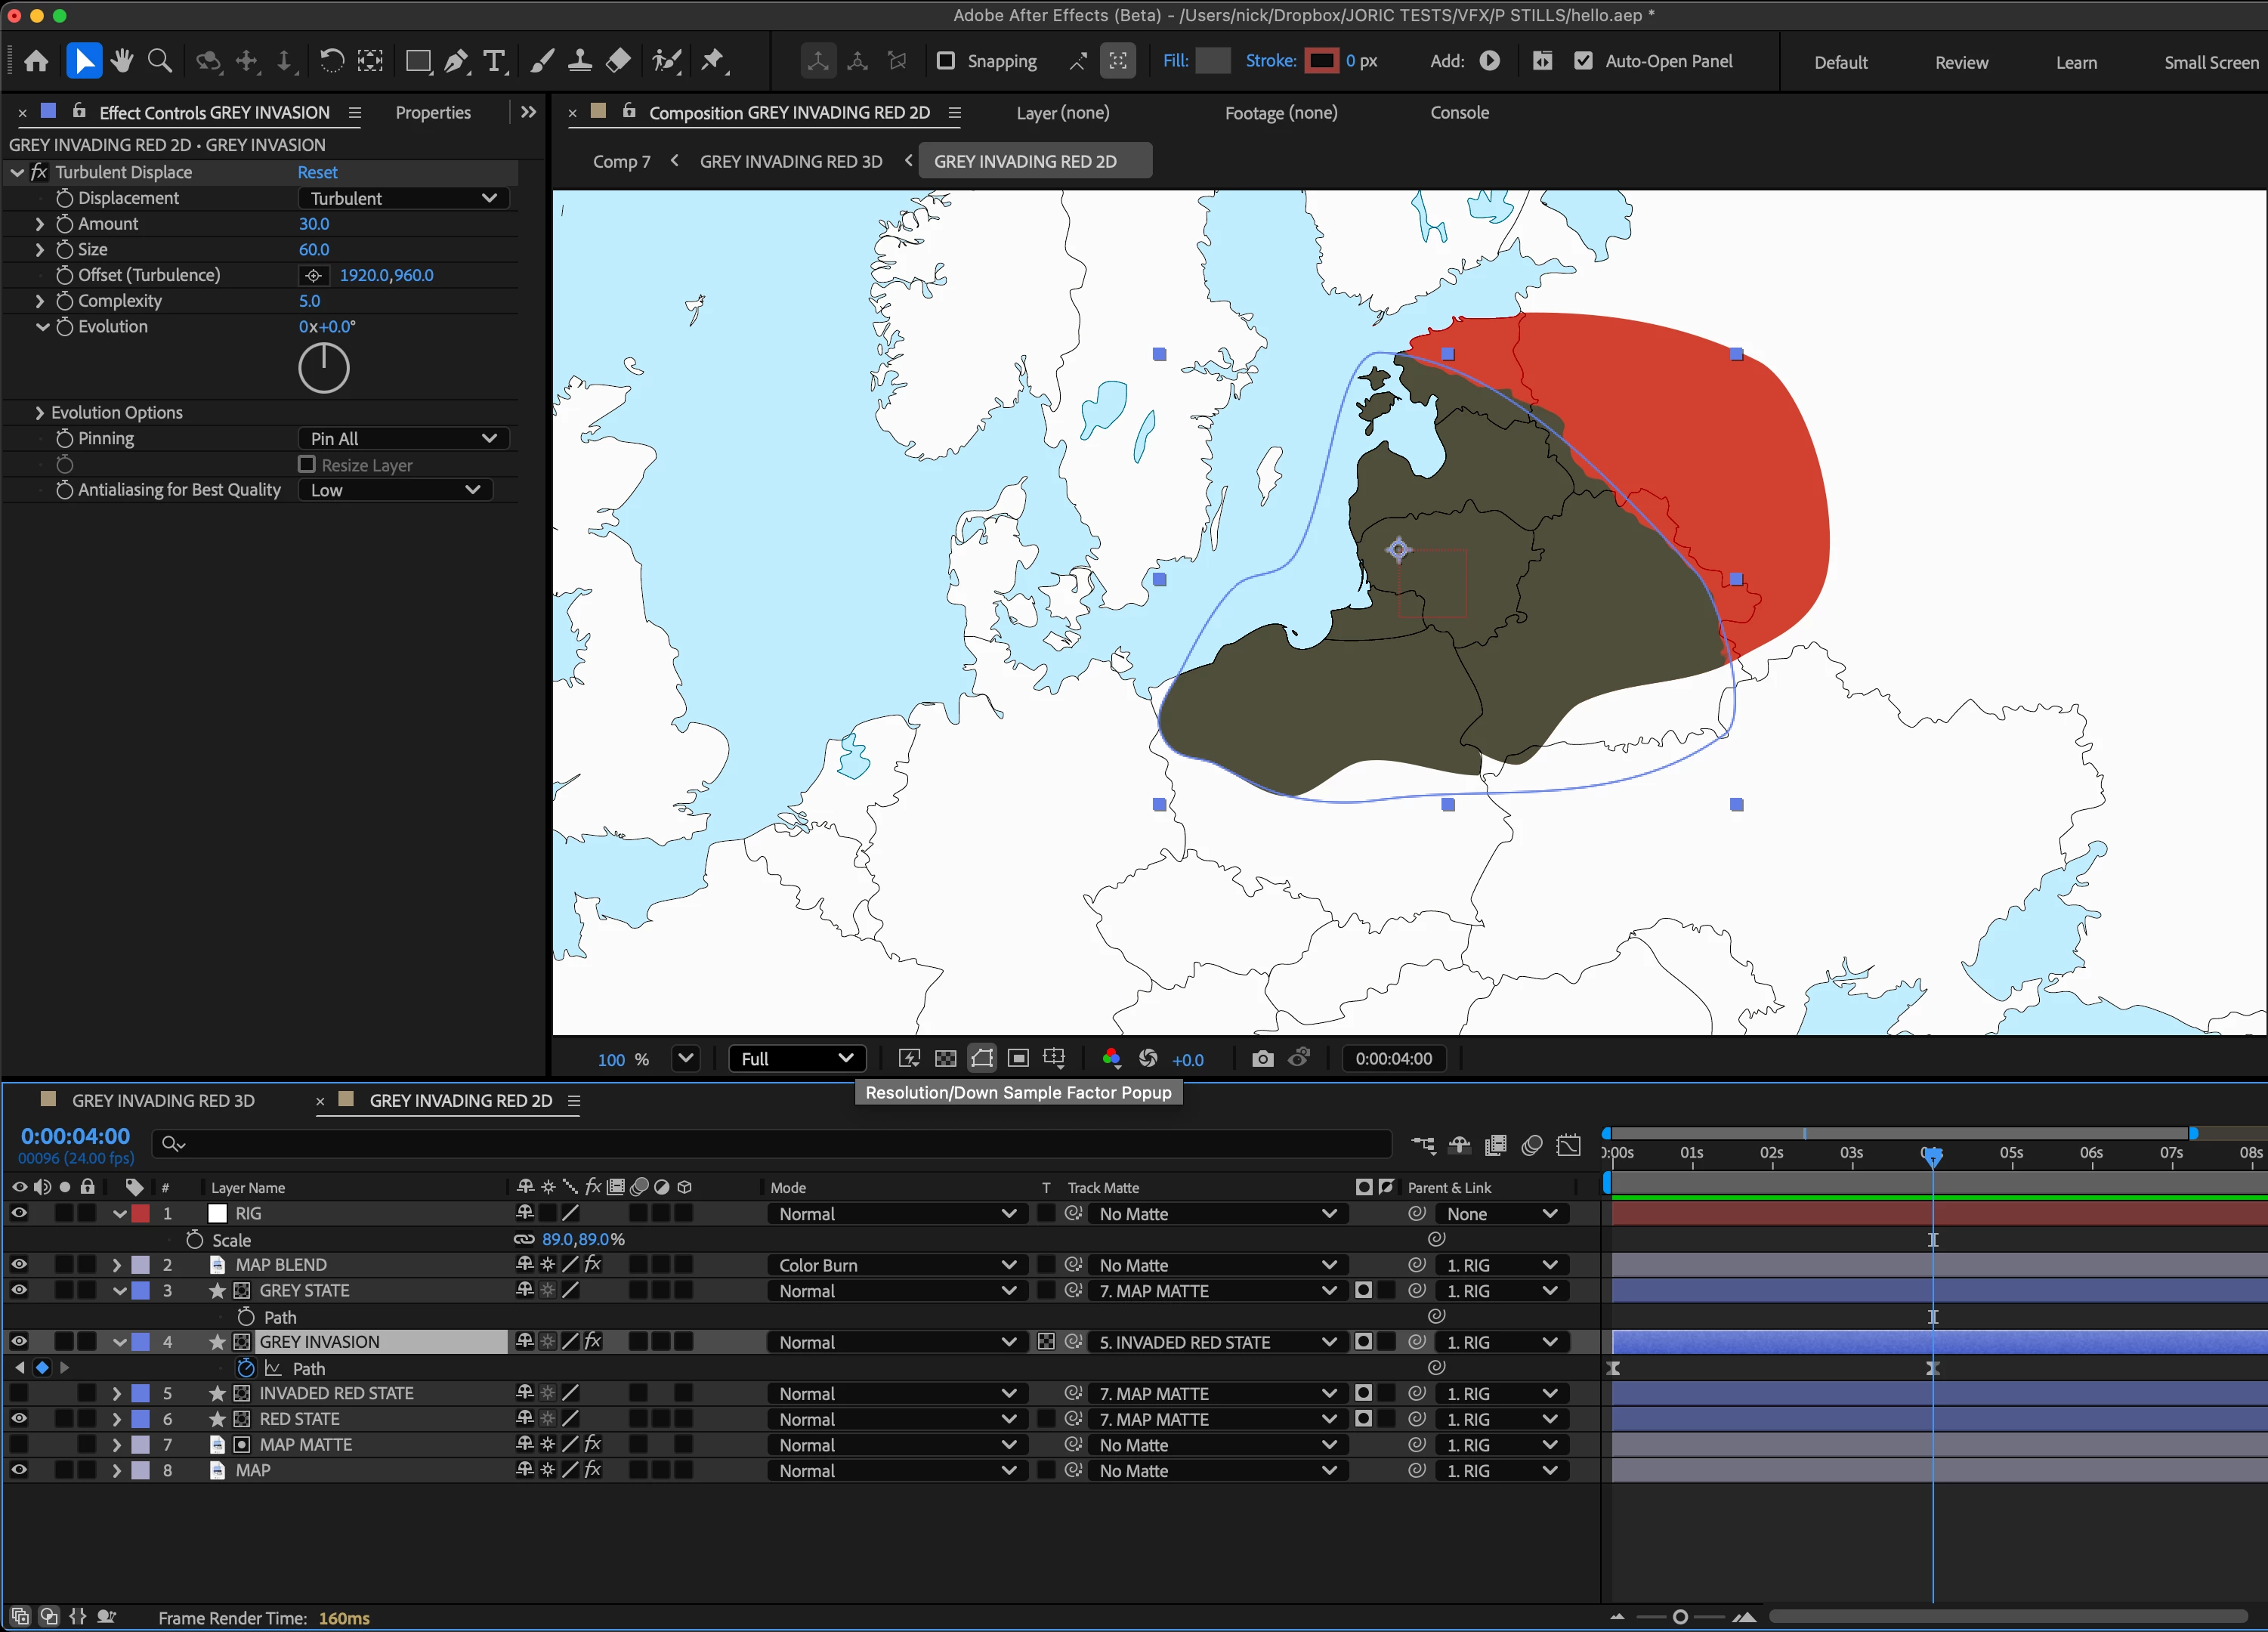Open GREY INVADING RED 3D timeline tab

point(163,1101)
